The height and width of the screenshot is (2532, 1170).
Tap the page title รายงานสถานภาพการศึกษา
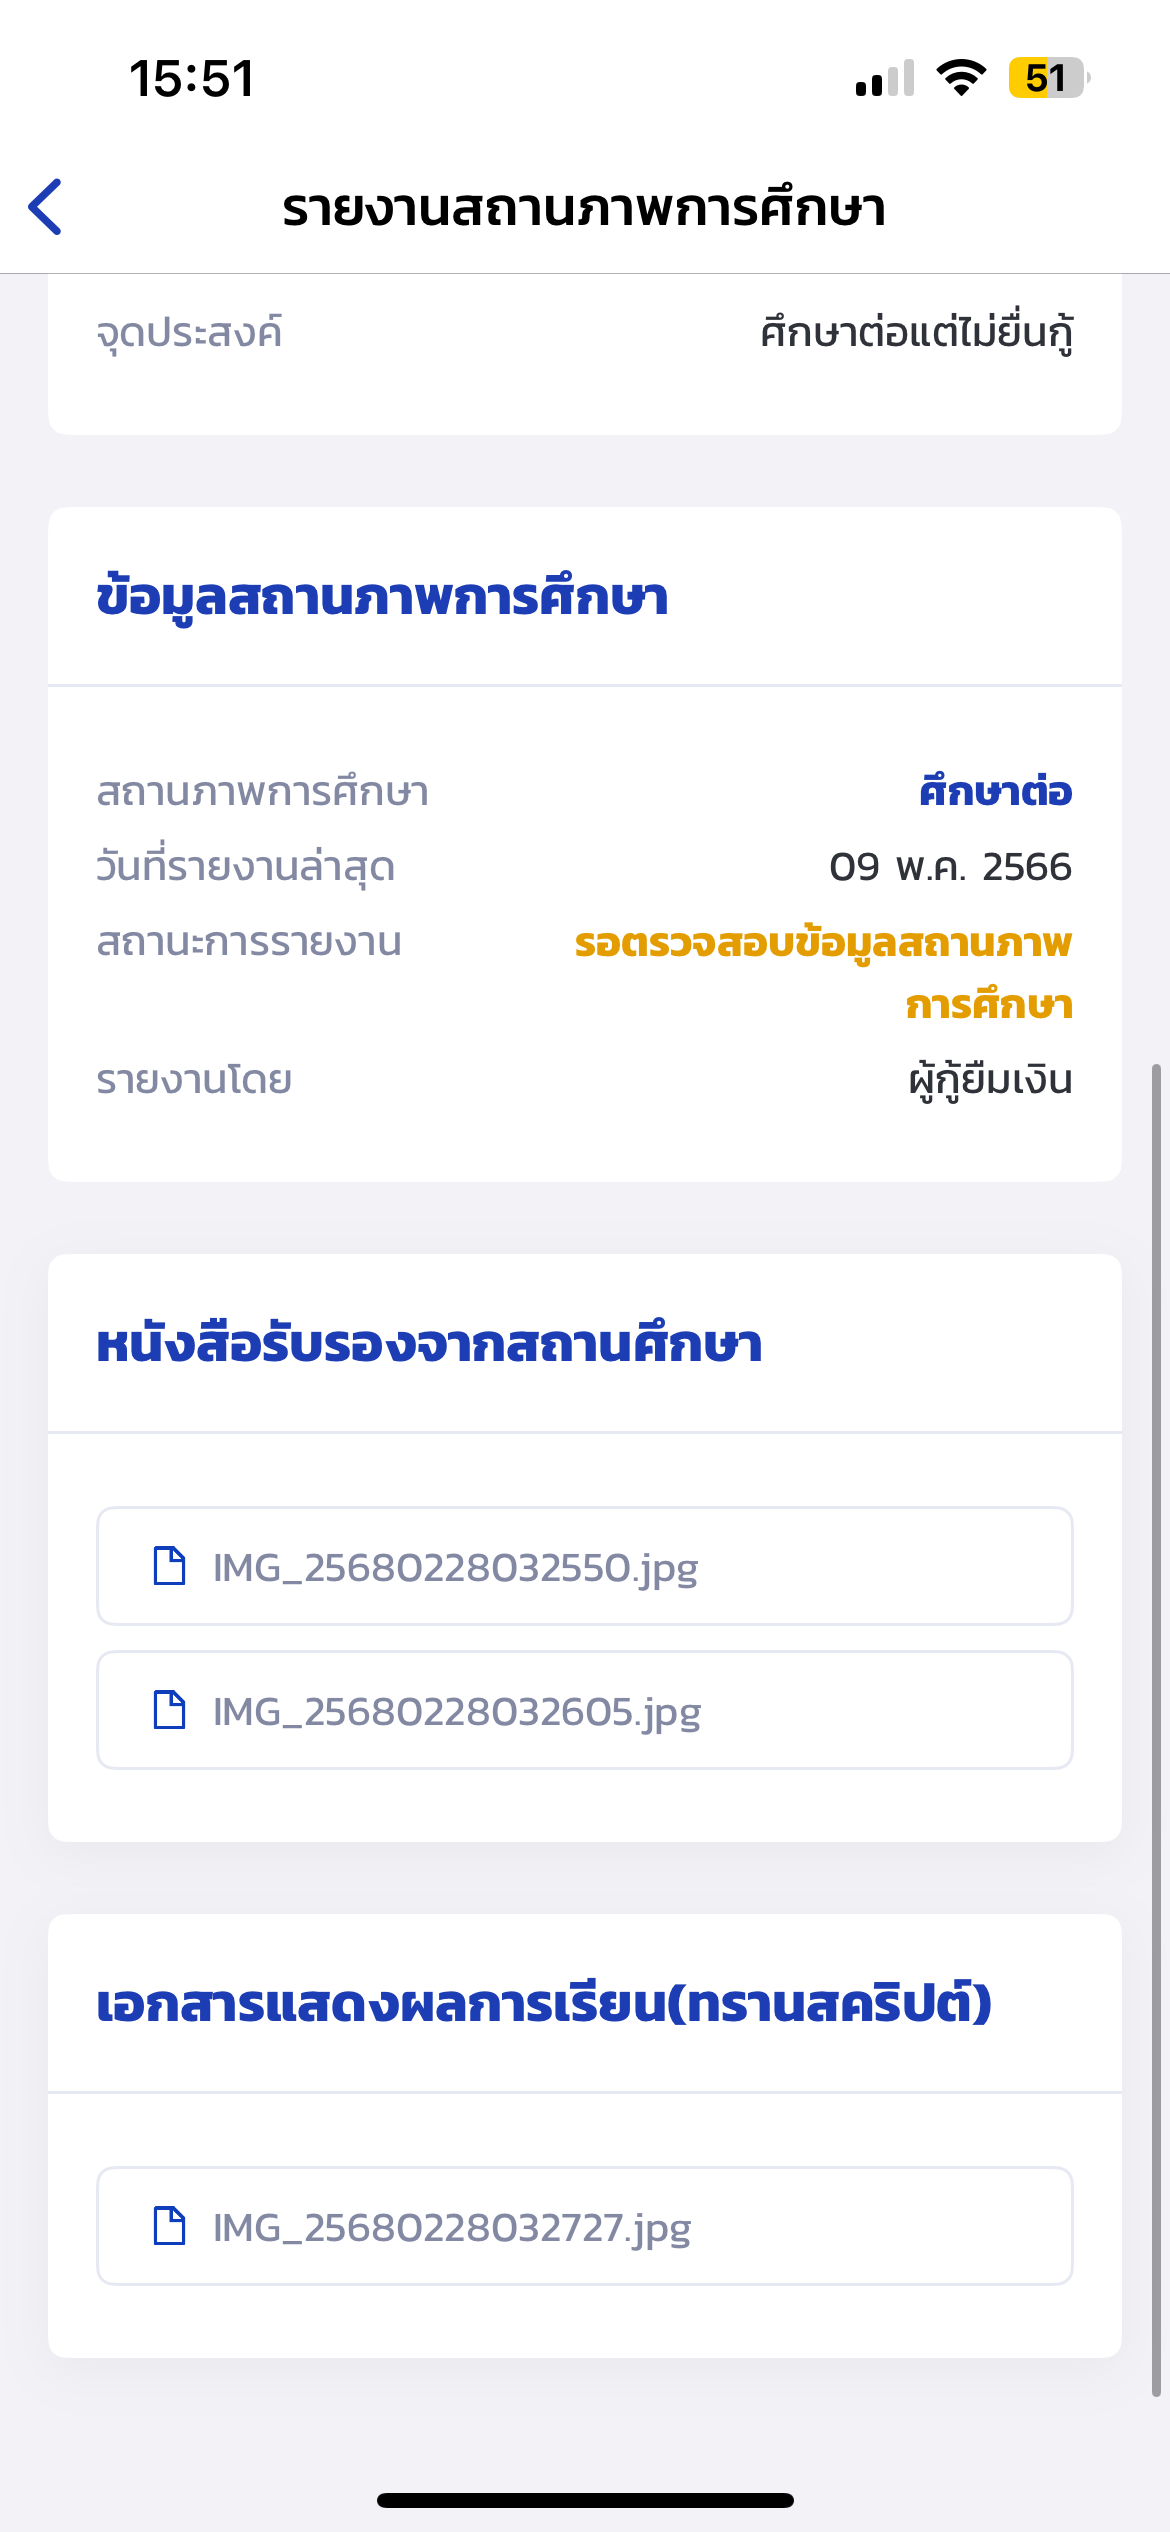click(584, 208)
